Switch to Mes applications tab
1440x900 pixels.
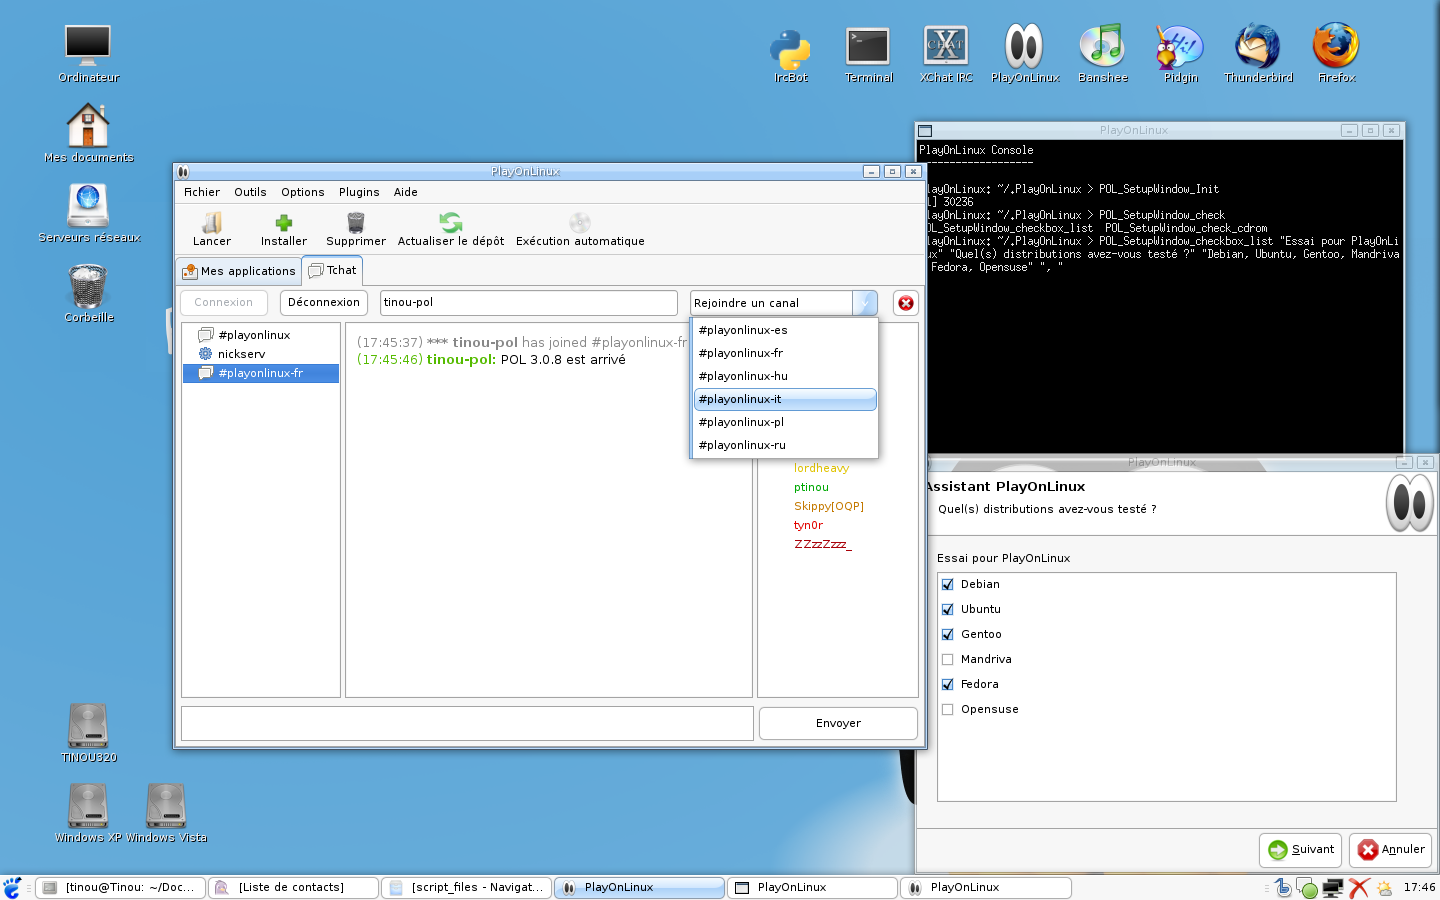click(x=240, y=271)
